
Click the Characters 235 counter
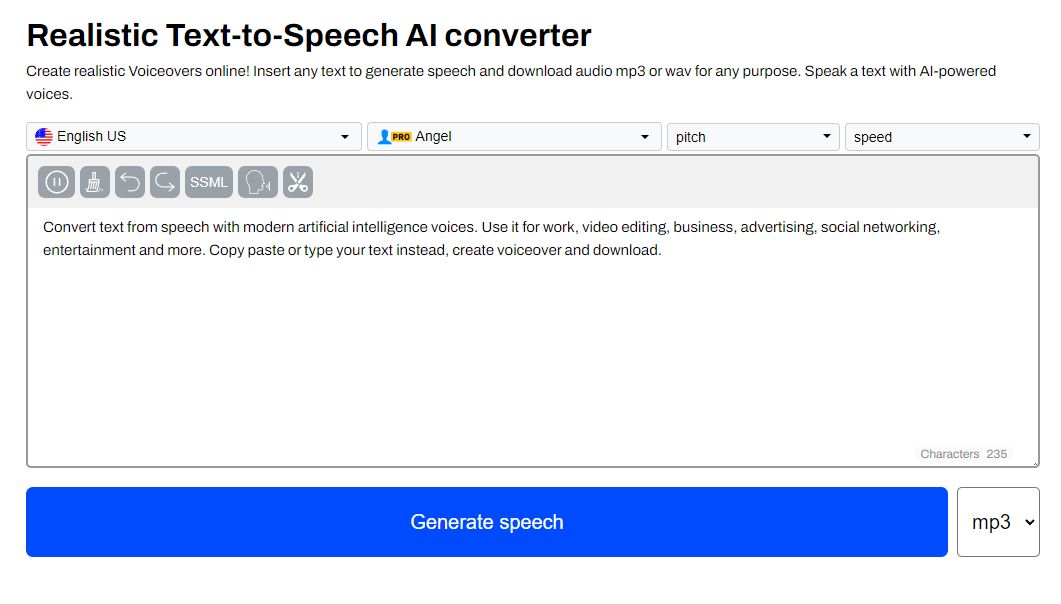(963, 453)
